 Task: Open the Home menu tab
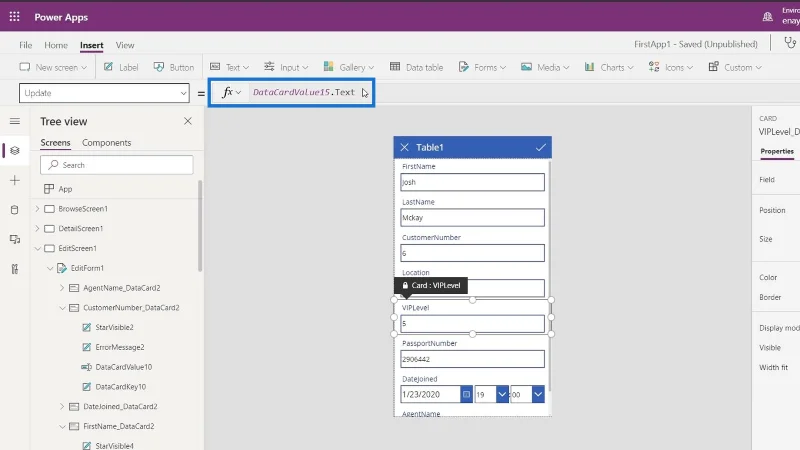click(x=56, y=45)
